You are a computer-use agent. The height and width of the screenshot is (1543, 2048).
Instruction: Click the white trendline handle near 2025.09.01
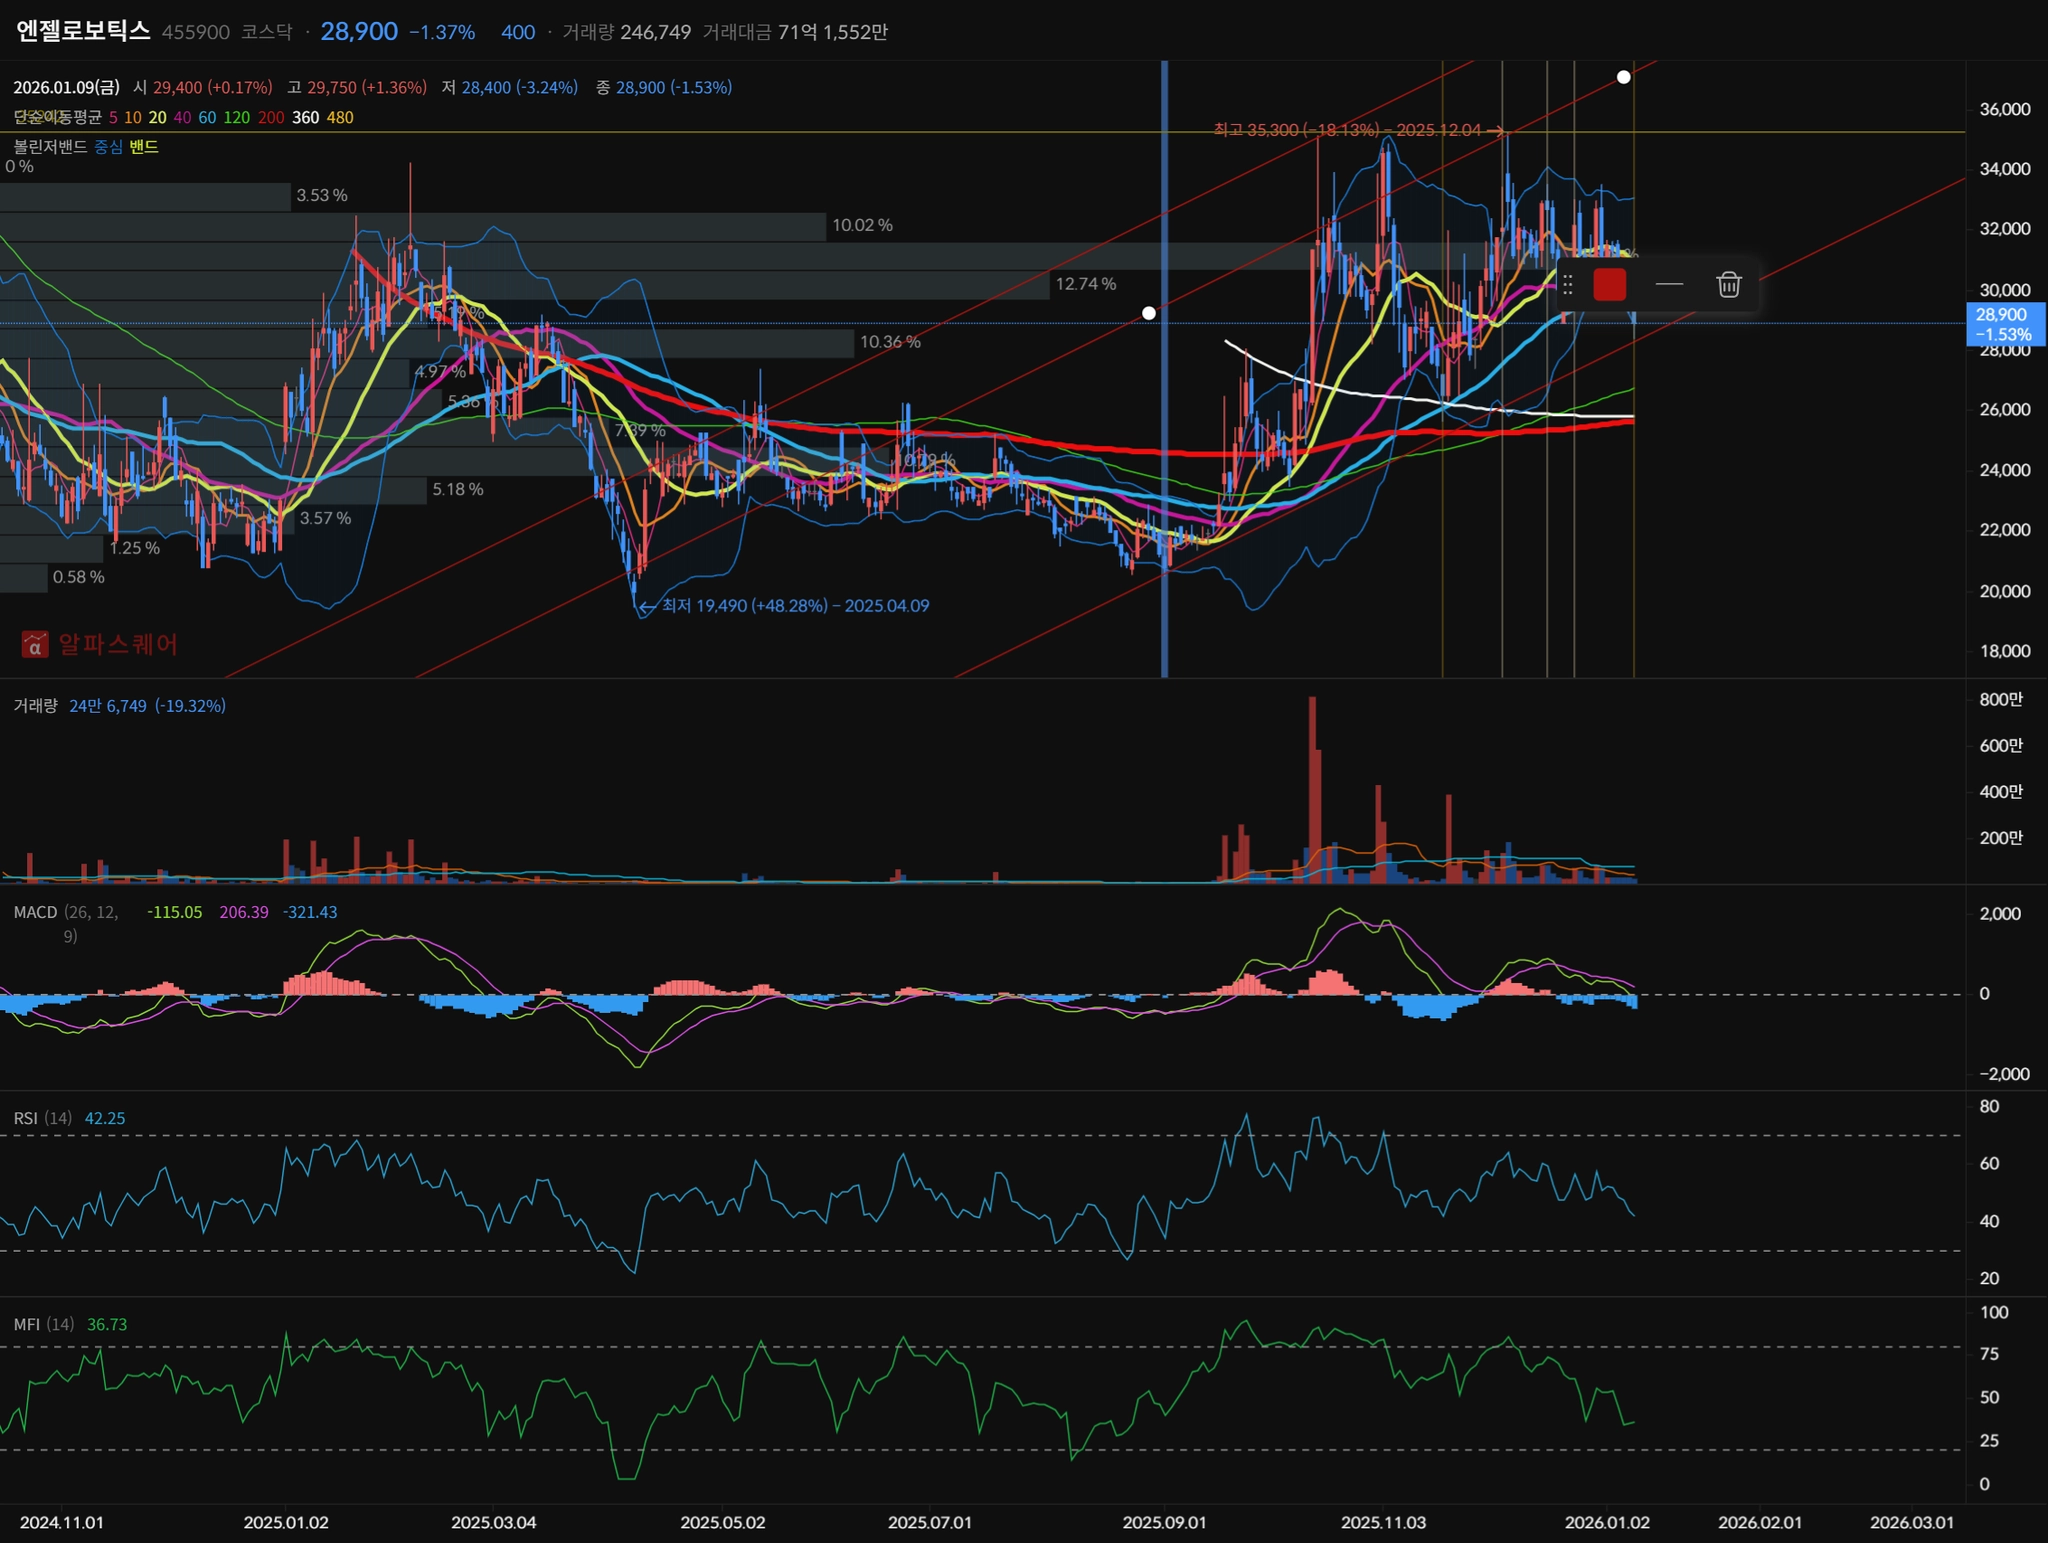pos(1149,313)
